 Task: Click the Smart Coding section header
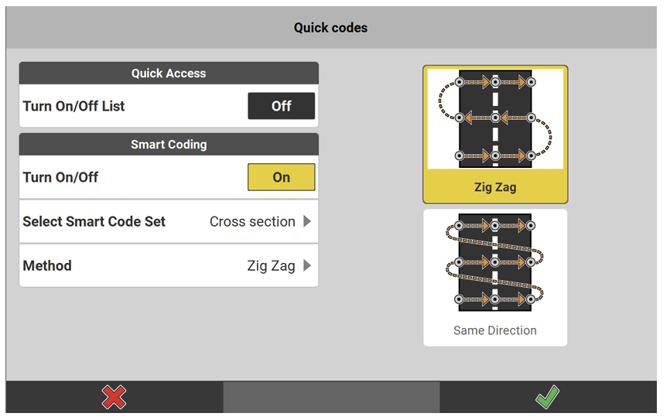click(168, 144)
